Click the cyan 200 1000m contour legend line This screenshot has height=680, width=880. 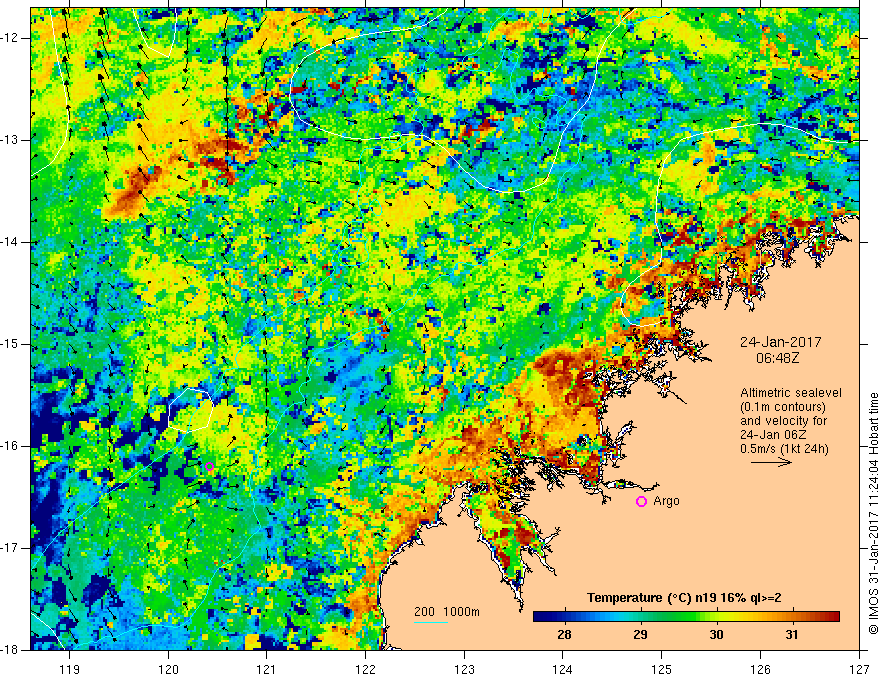(430, 622)
